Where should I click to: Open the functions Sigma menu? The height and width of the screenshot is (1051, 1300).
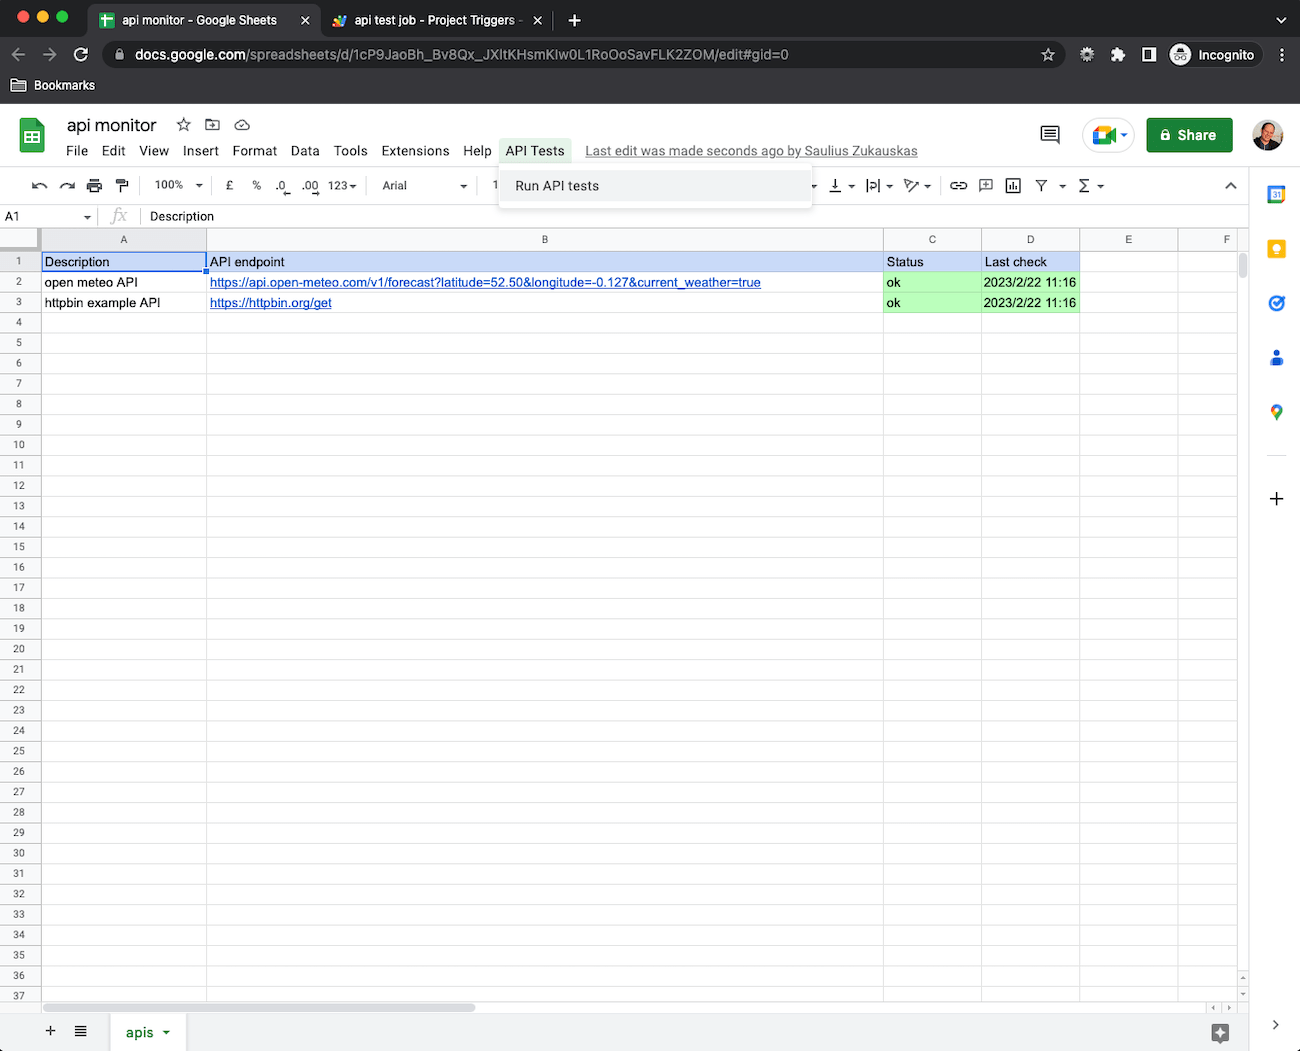[x=1085, y=185]
